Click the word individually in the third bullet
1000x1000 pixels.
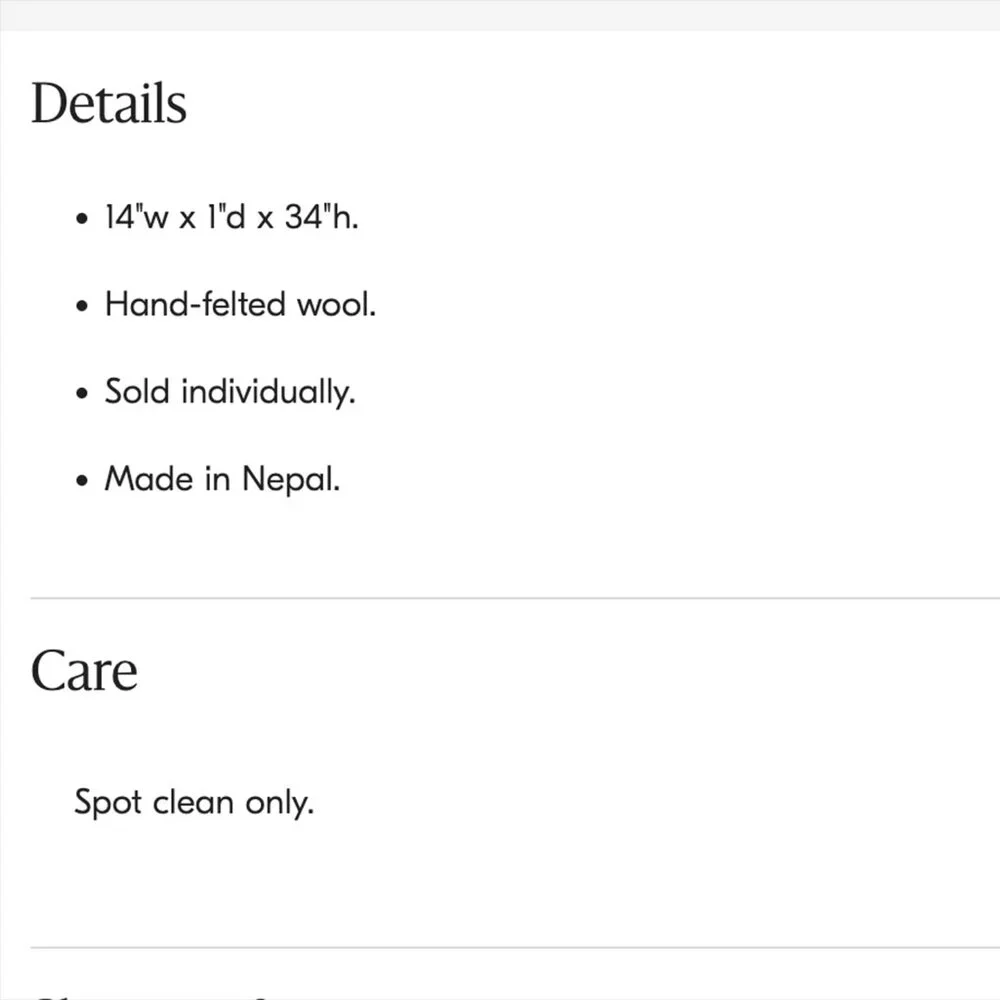click(x=268, y=392)
